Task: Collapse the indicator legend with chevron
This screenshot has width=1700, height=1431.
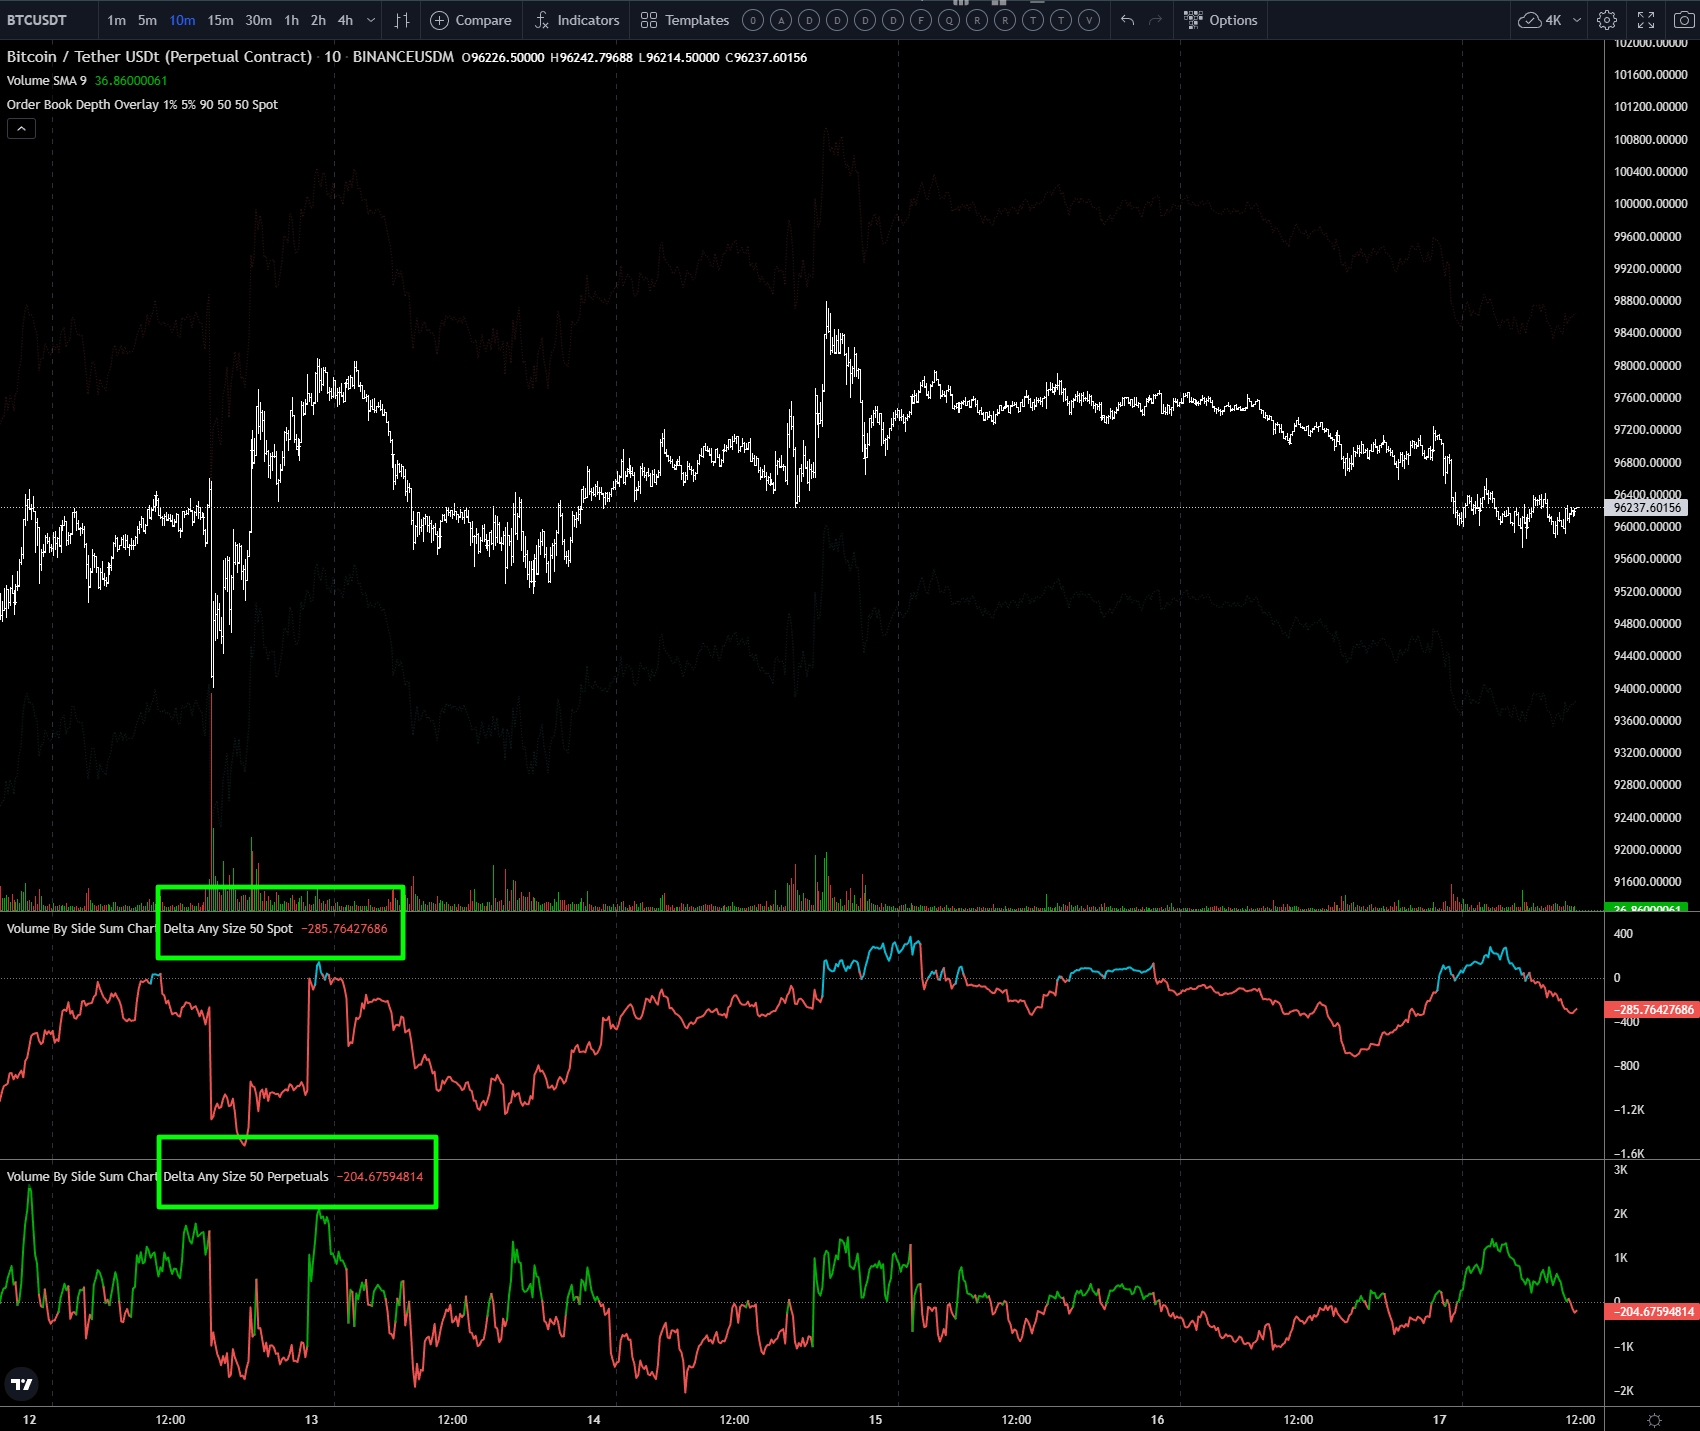Action: tap(21, 128)
